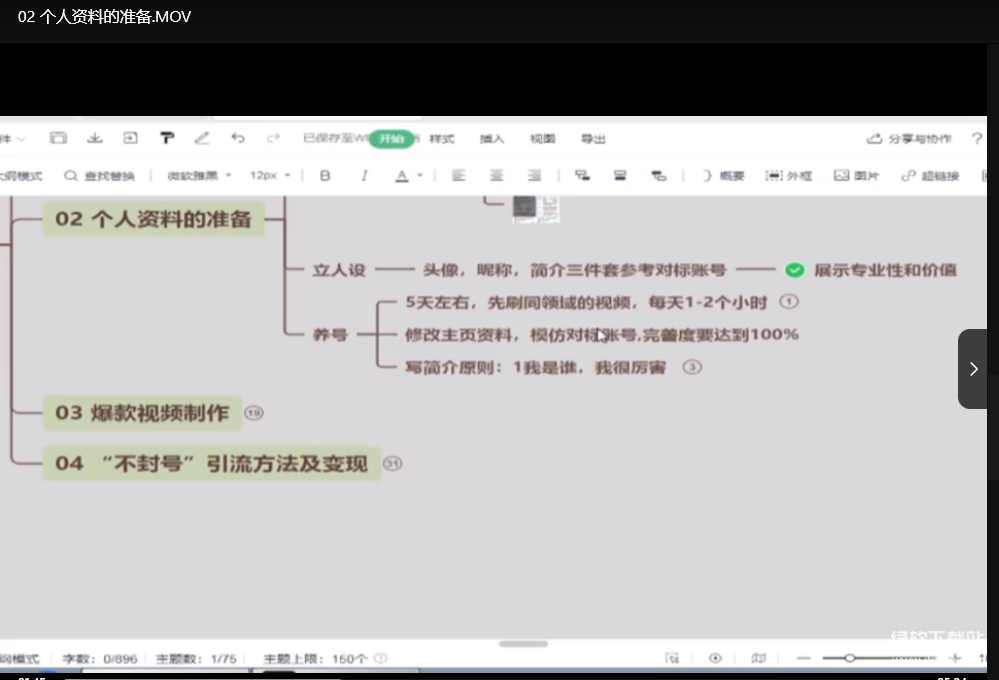Select the eraser clear-format icon
The width and height of the screenshot is (999, 680).
[x=202, y=138]
